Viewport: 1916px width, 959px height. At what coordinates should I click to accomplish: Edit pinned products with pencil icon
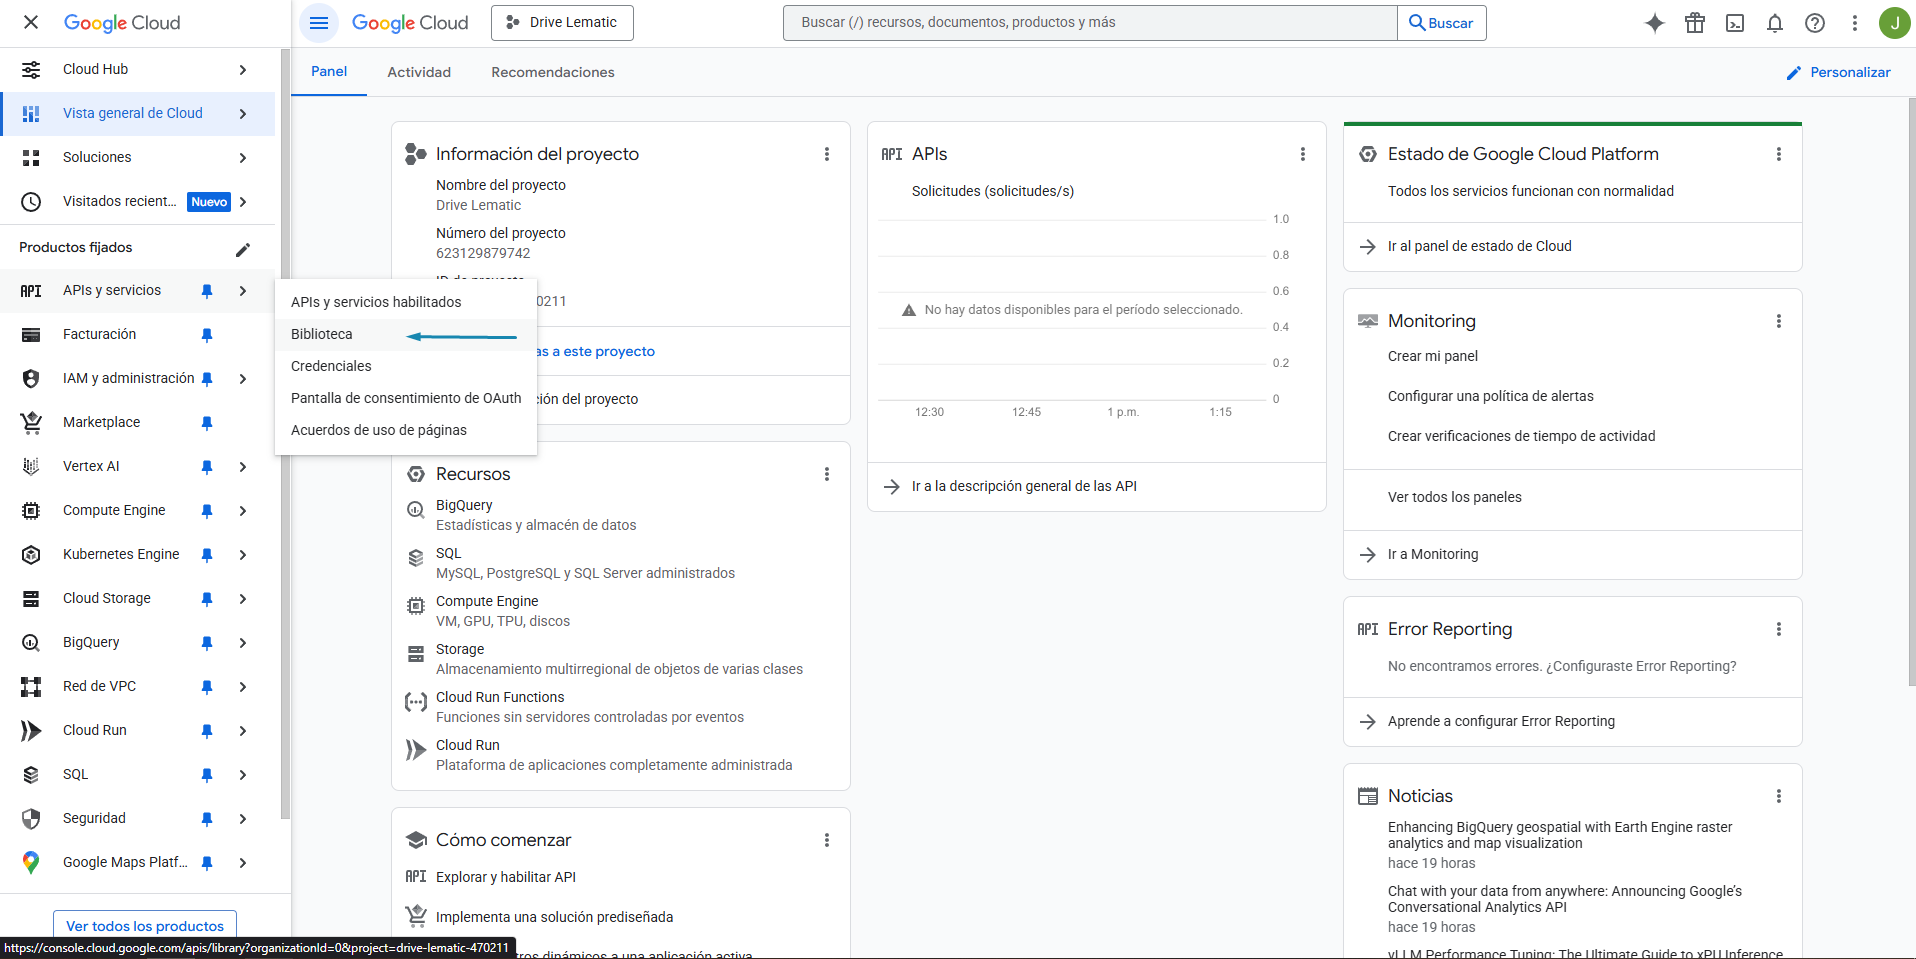[x=242, y=249]
